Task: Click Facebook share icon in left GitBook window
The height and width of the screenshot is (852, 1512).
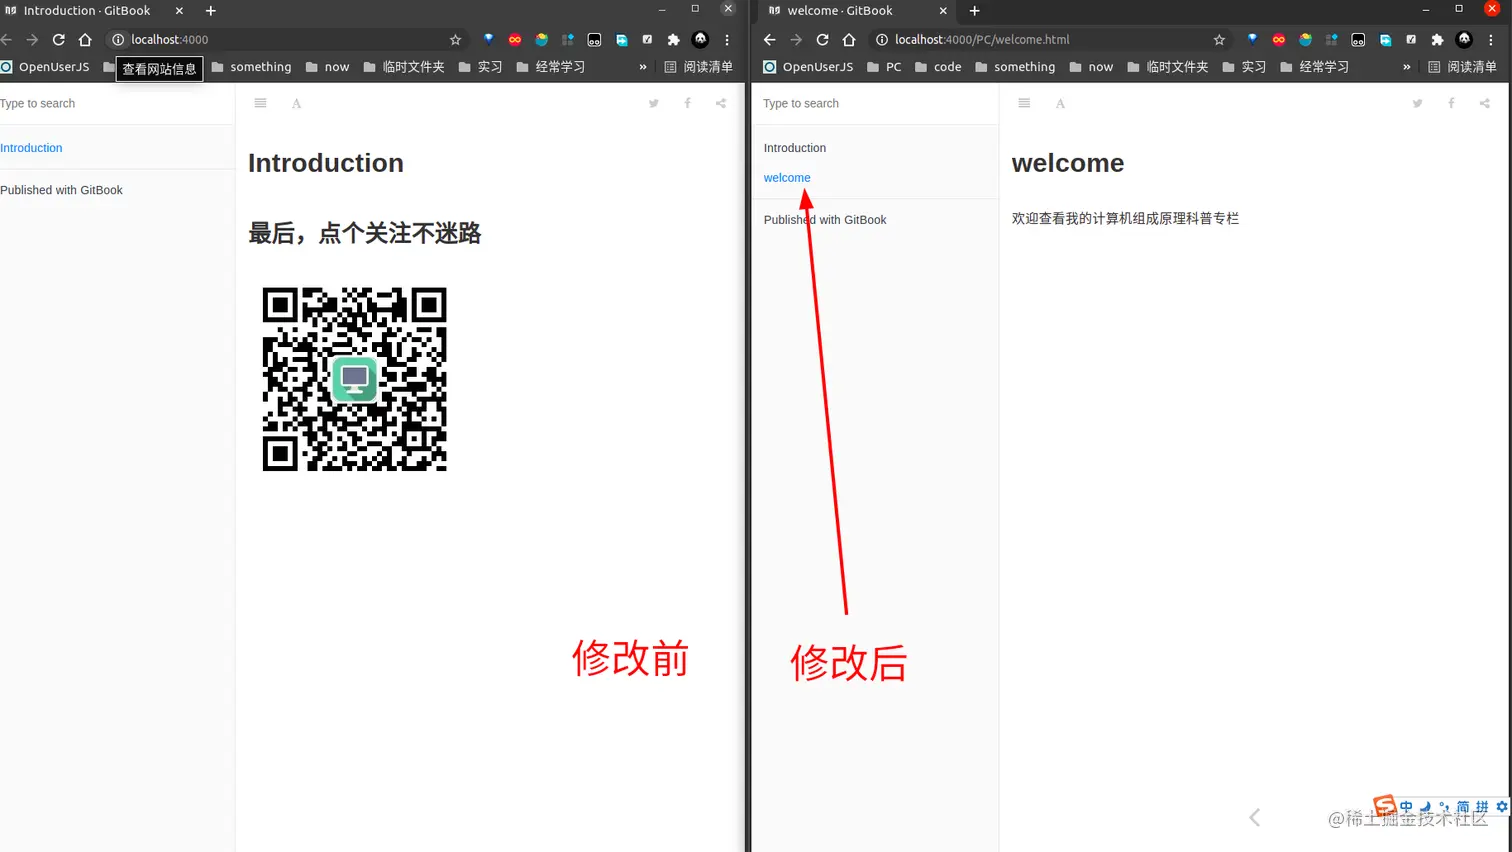Action: click(x=687, y=103)
